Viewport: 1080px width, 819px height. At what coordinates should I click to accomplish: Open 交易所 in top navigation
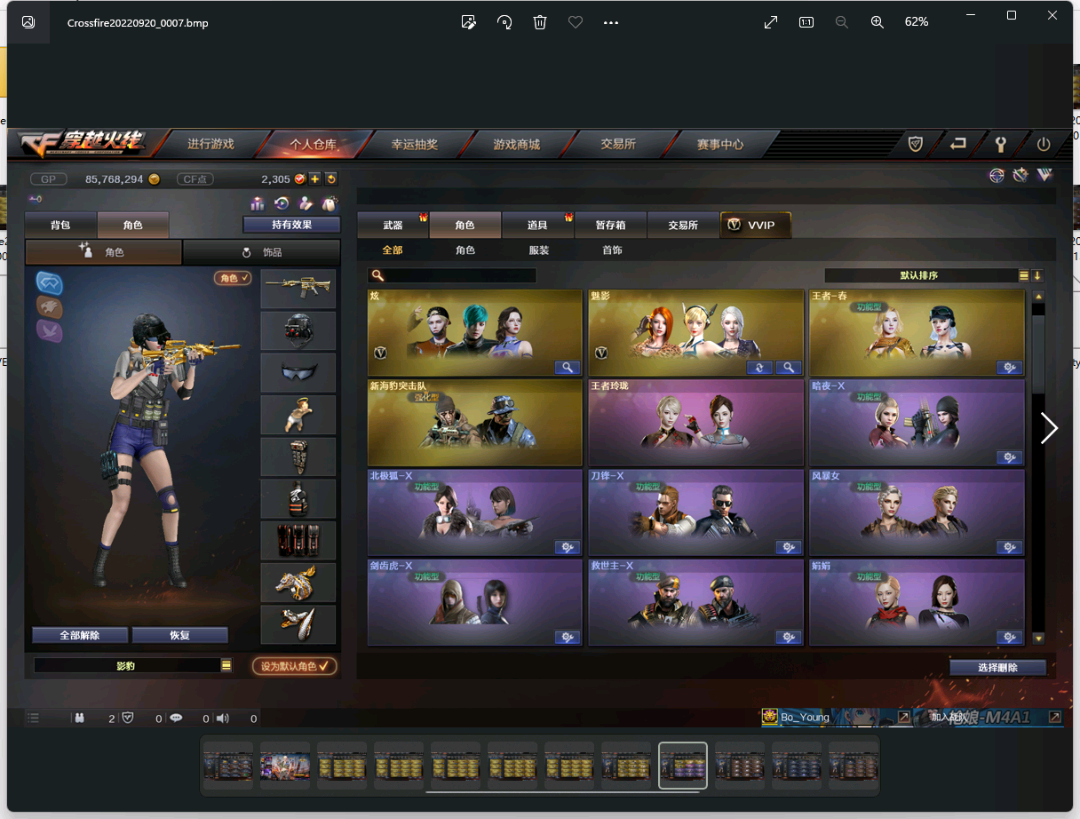[618, 144]
